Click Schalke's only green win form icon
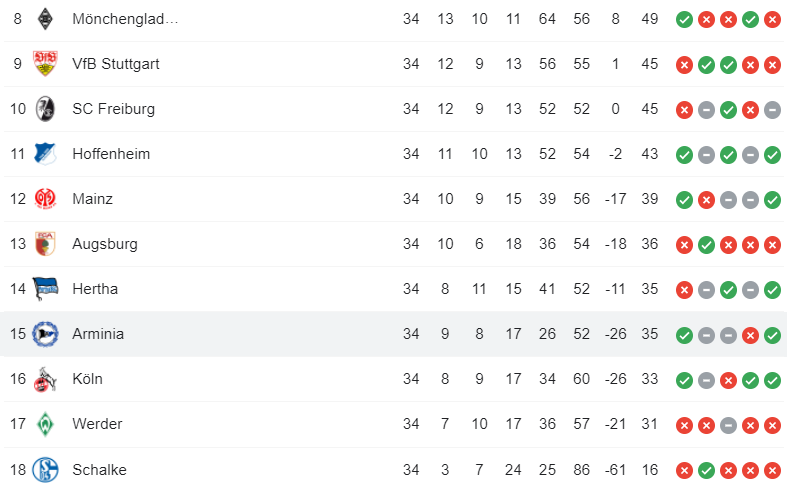Screen dimensions: 787x495 click(x=706, y=470)
